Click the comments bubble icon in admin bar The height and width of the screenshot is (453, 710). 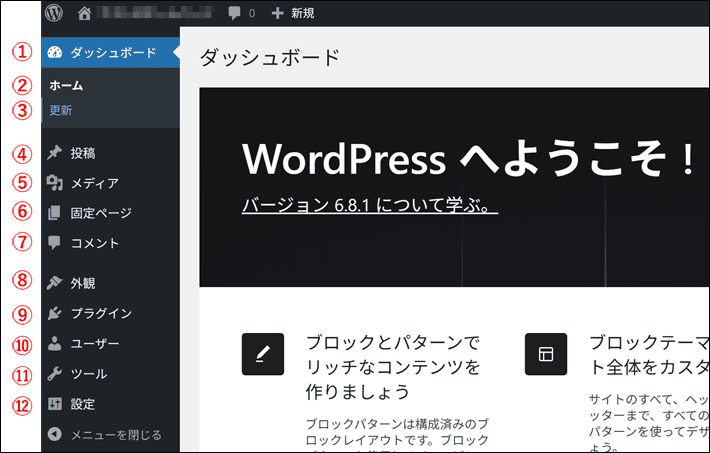tap(234, 14)
